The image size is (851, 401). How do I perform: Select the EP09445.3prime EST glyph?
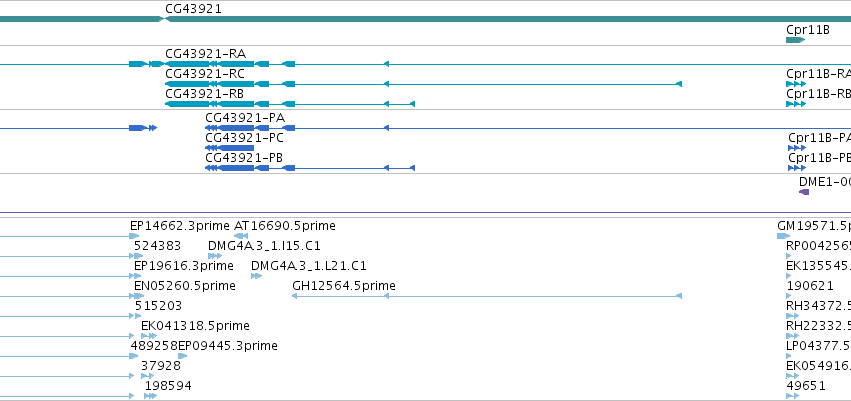click(182, 356)
